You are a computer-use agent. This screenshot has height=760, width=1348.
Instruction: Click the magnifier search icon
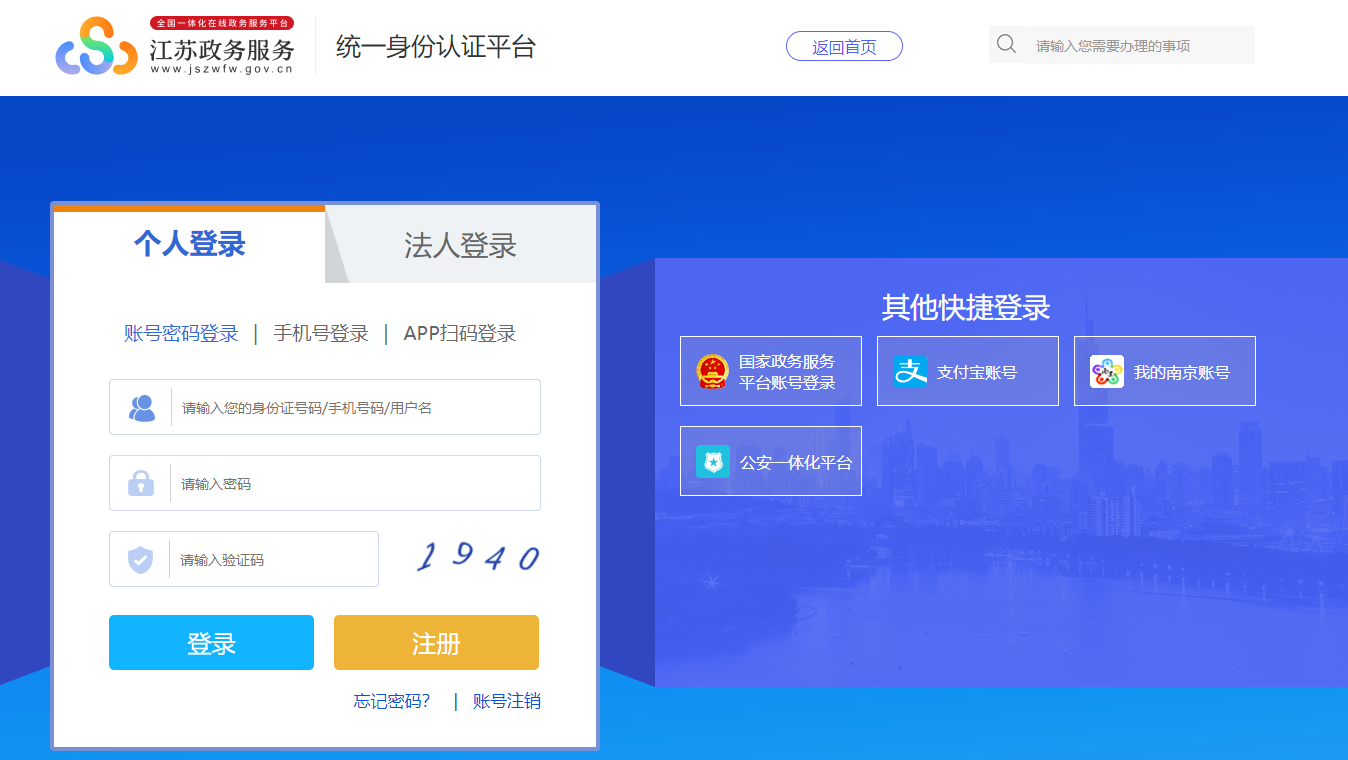click(x=1005, y=44)
